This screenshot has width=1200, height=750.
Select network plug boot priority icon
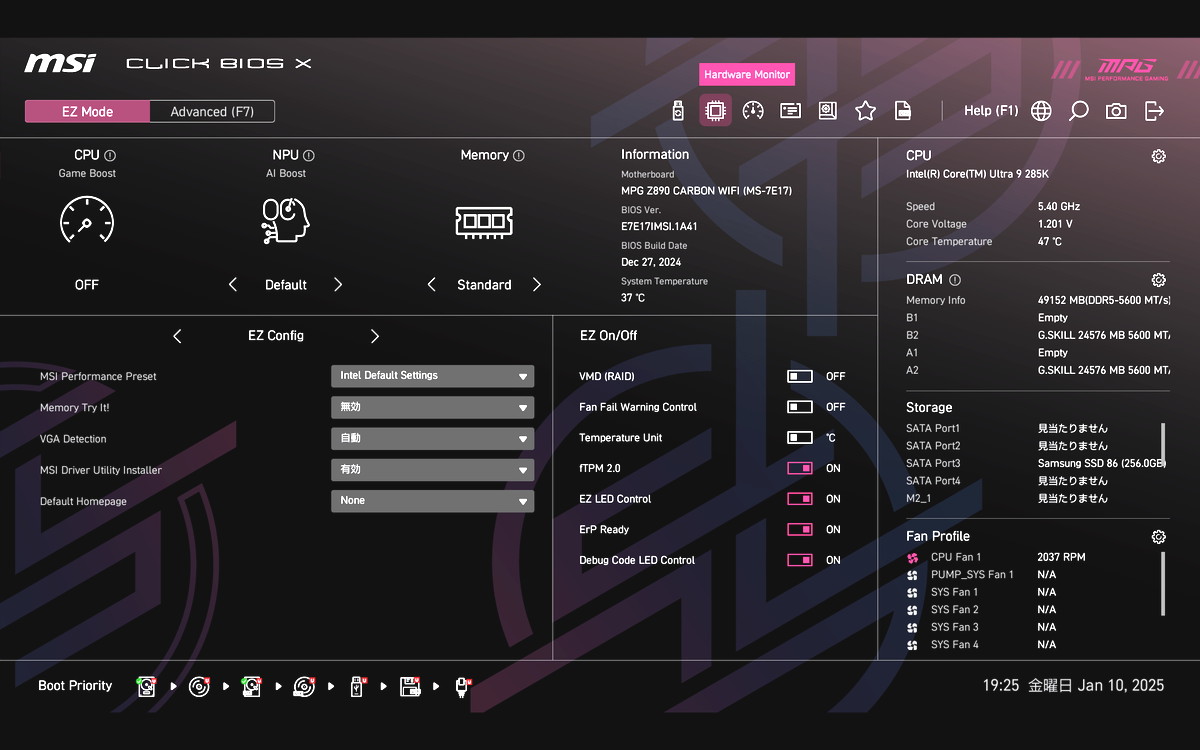462,686
